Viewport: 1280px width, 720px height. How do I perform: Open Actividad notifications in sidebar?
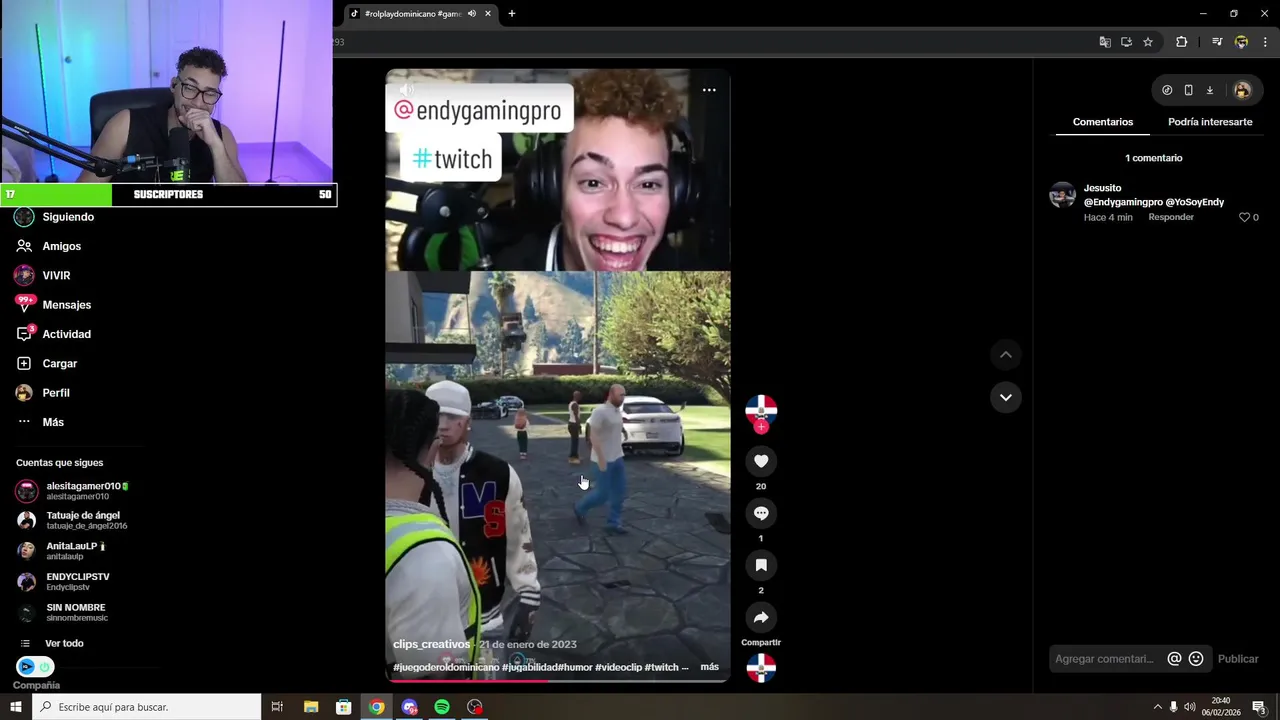(x=54, y=334)
